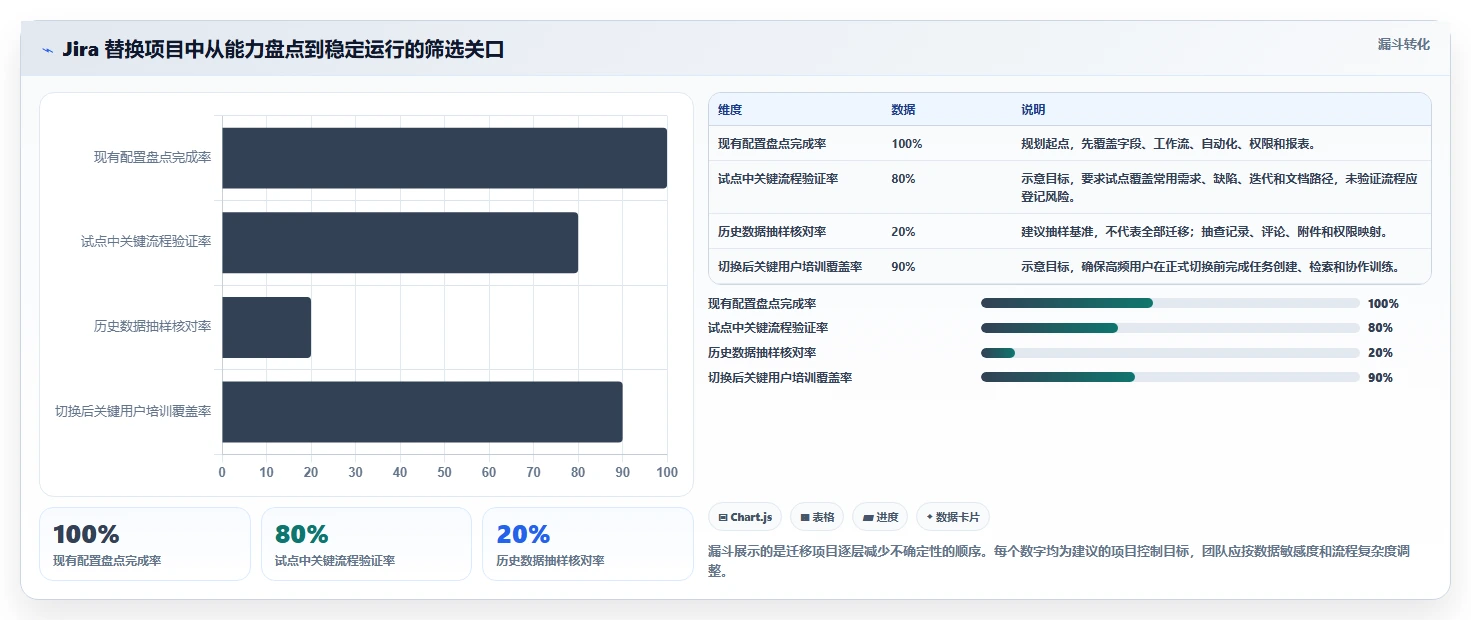Click the progress list label 历史数据抽样核对率

(762, 353)
